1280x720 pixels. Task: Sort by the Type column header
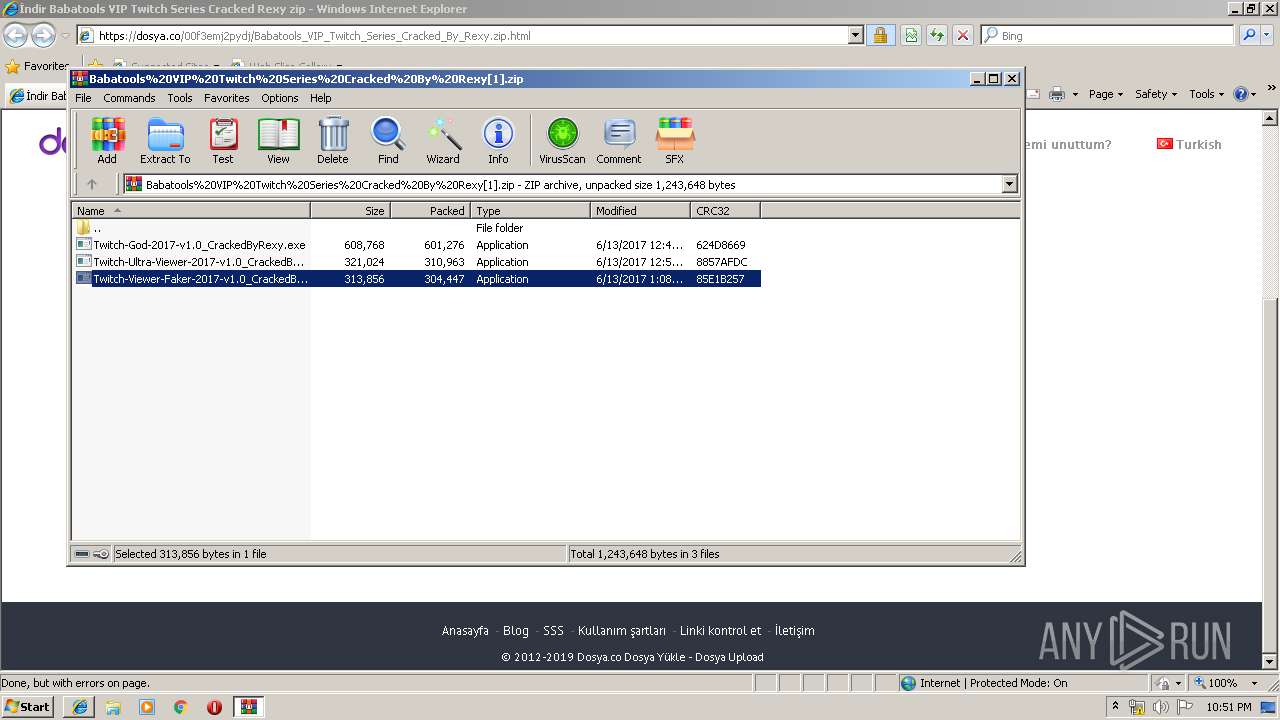530,211
